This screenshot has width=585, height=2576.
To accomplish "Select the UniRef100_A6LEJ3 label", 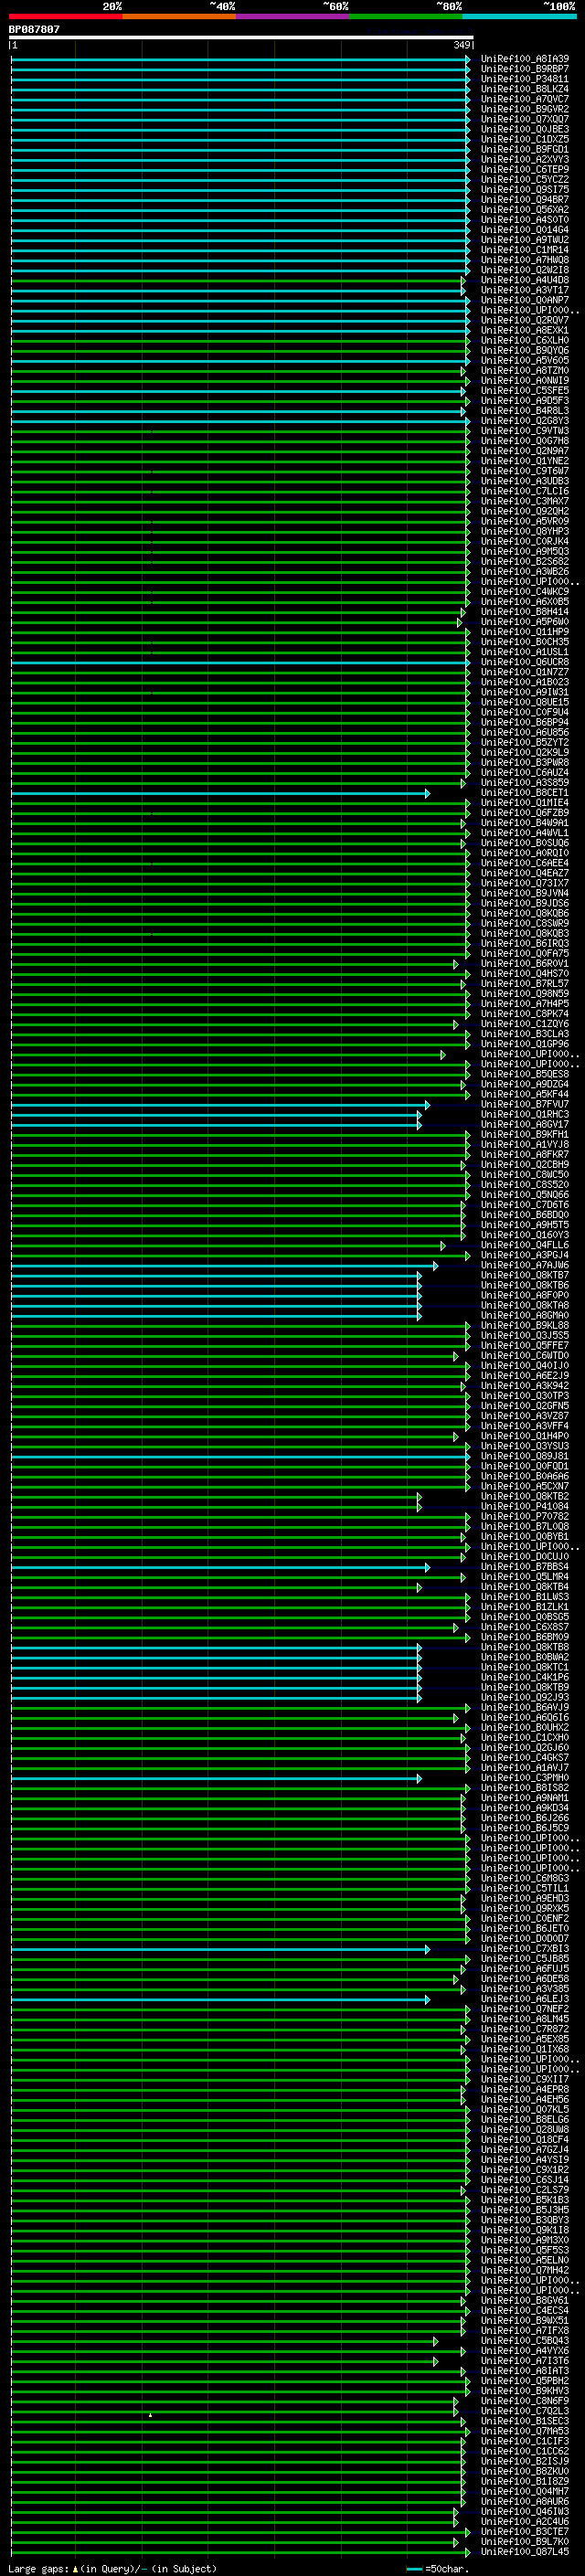I will (x=525, y=1999).
